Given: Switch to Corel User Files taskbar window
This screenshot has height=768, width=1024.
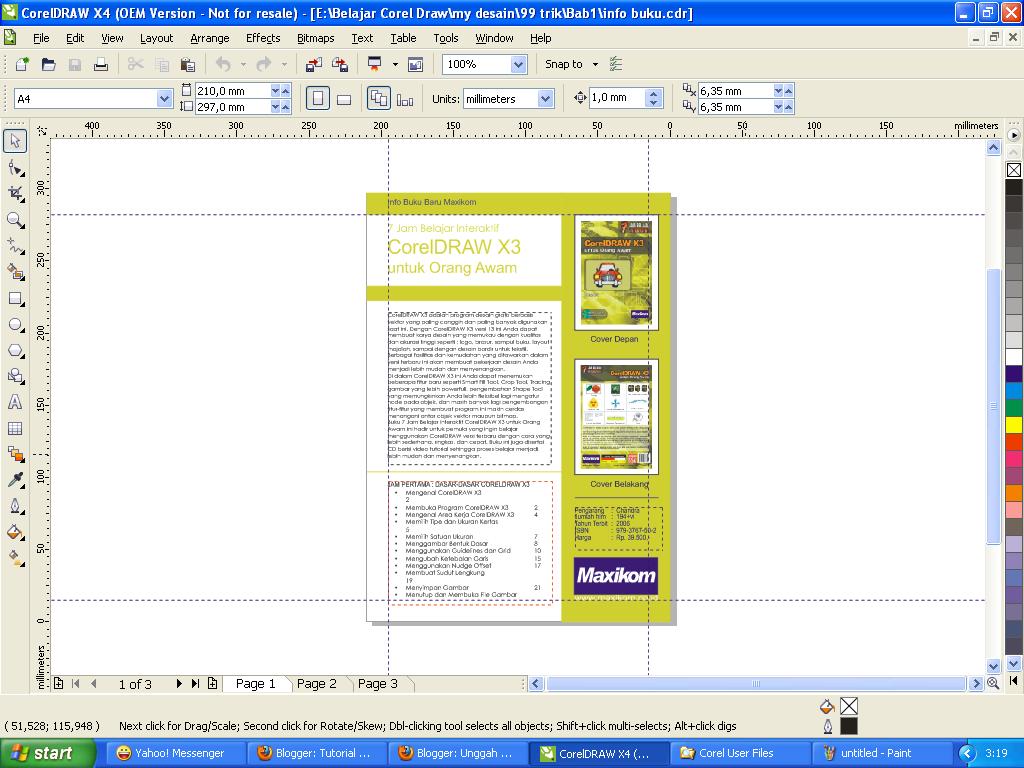Looking at the screenshot, I should pos(740,753).
